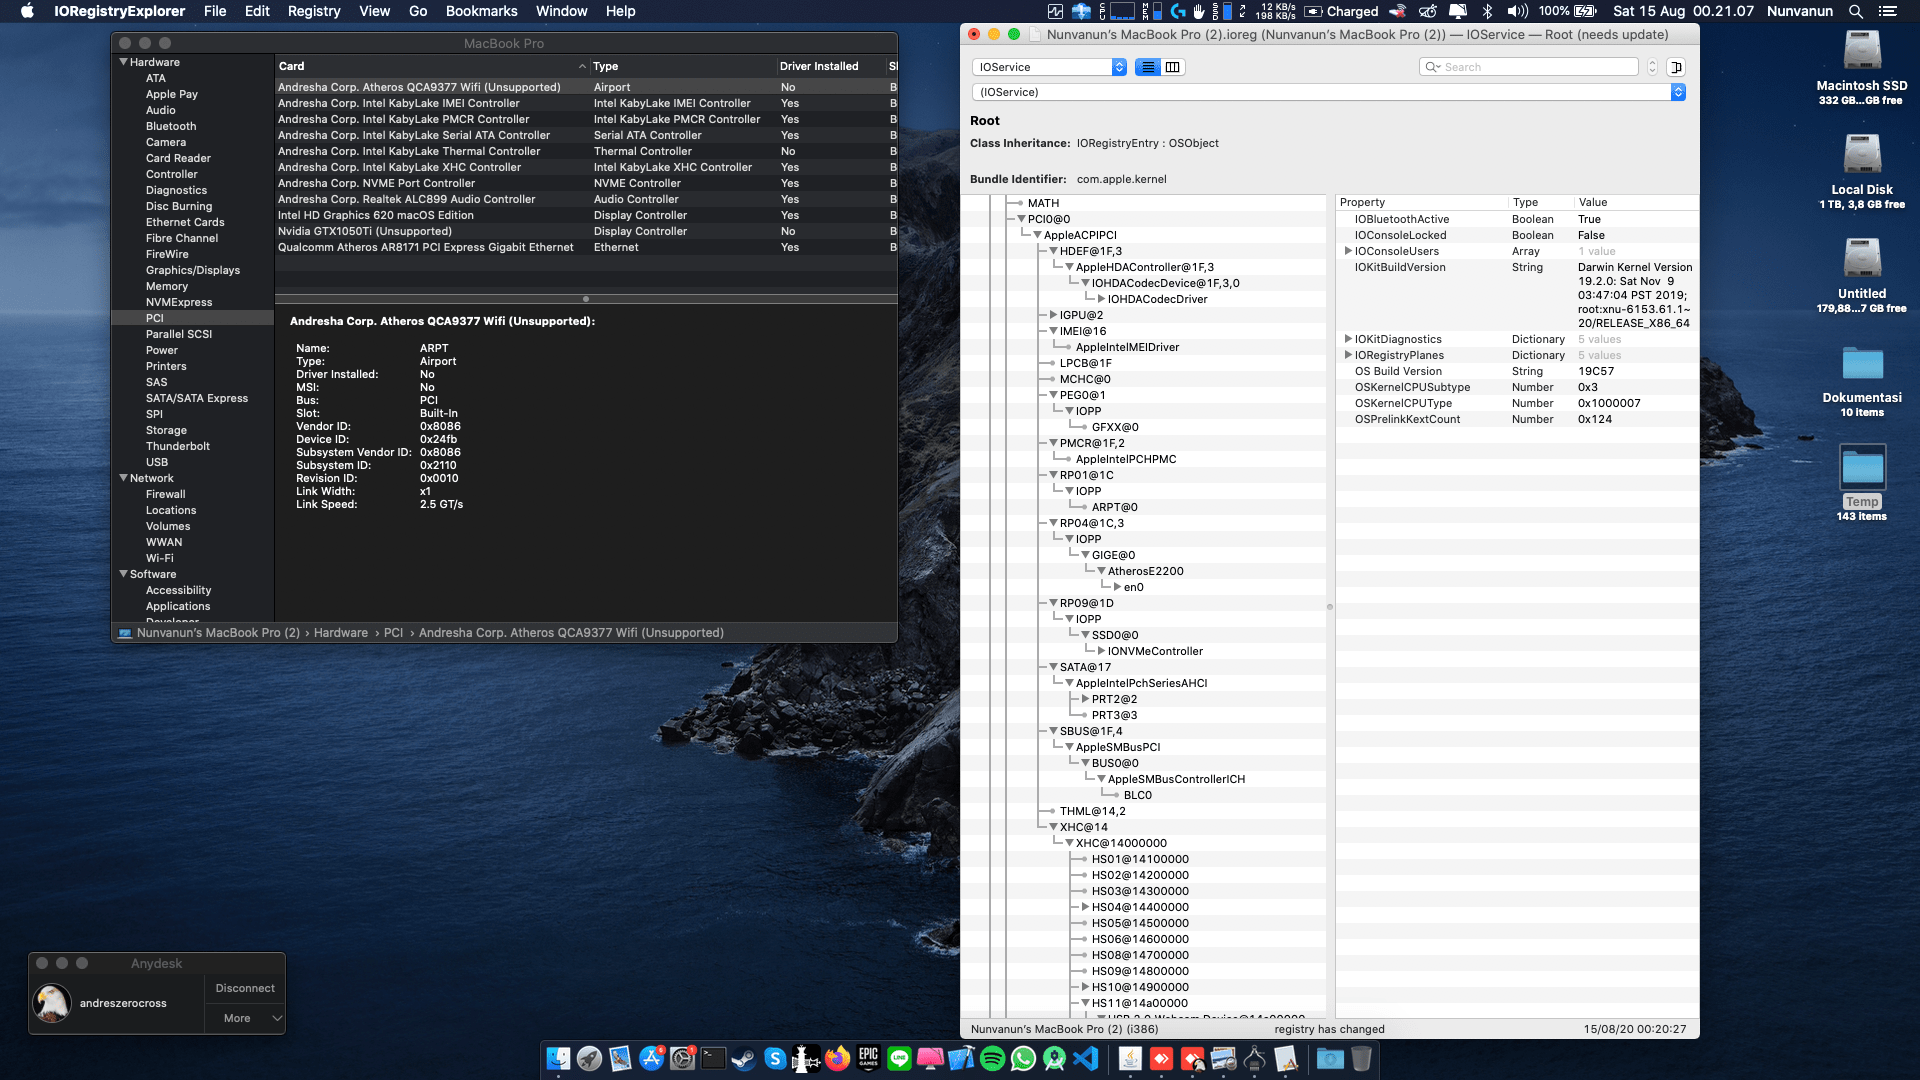Collapse the Hardware section in the sidebar

(x=123, y=62)
